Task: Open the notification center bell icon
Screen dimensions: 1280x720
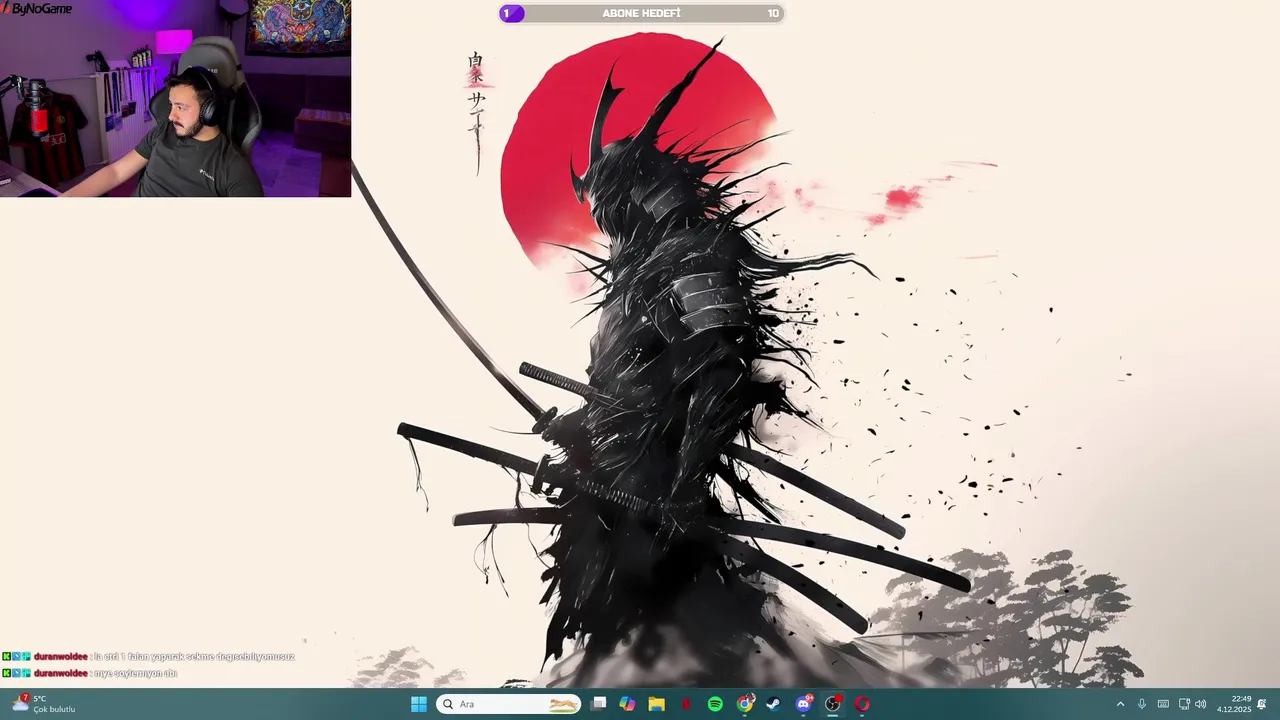Action: click(1262, 704)
